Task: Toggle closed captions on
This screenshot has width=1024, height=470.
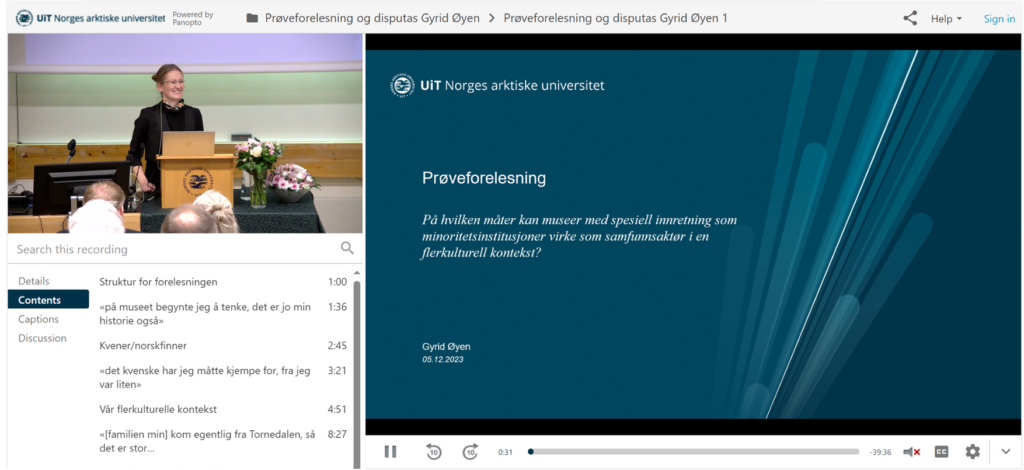Action: click(941, 452)
